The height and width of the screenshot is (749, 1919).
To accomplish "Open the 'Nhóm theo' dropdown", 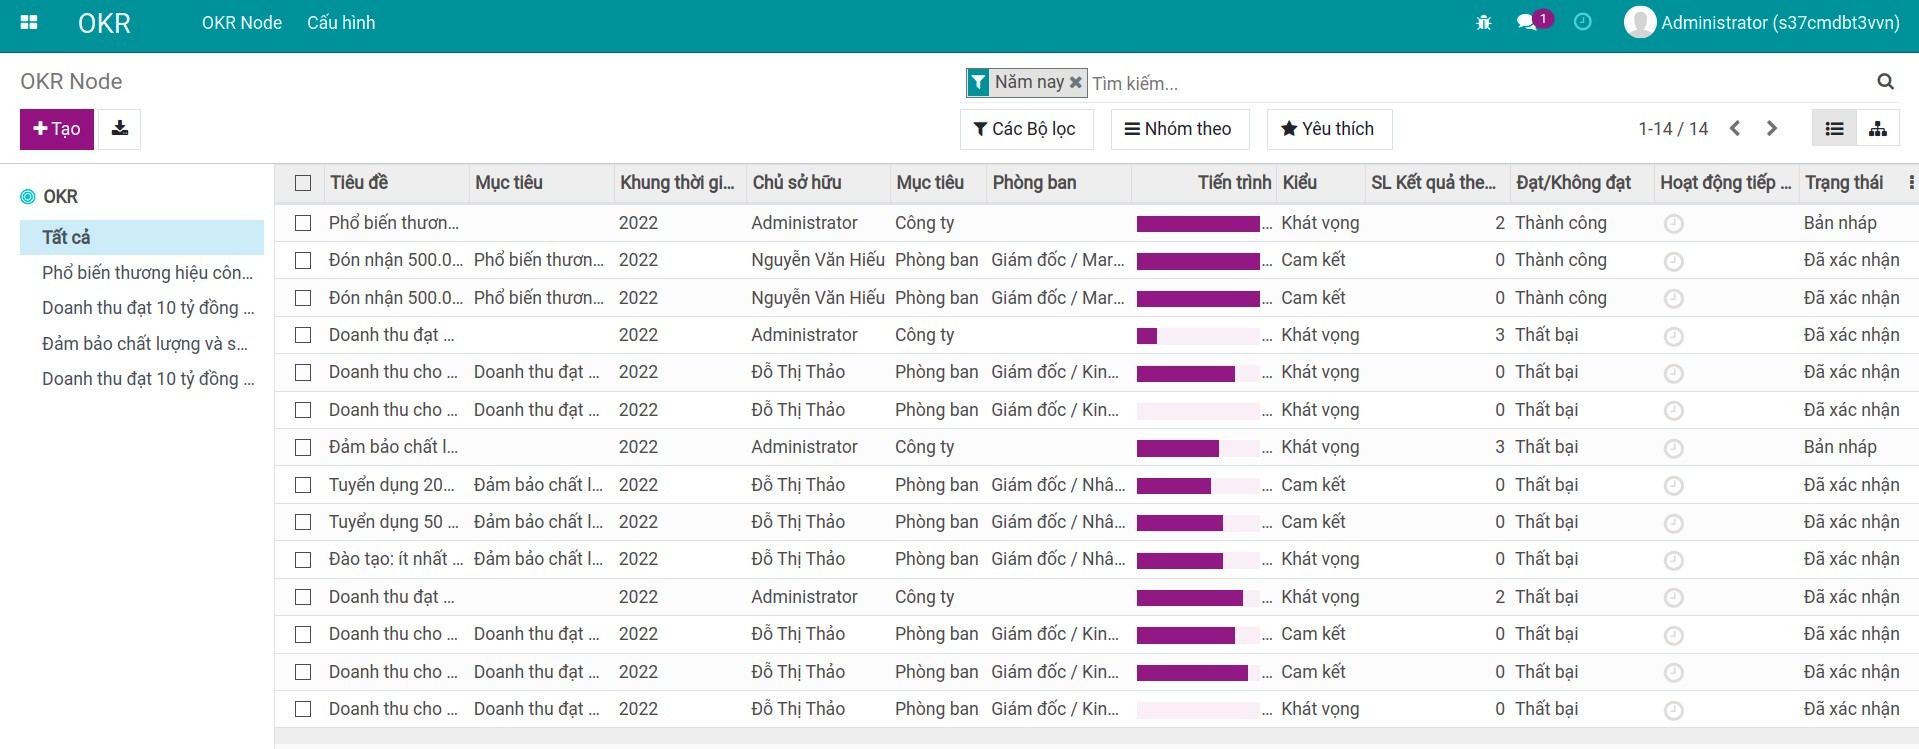I will tap(1179, 129).
